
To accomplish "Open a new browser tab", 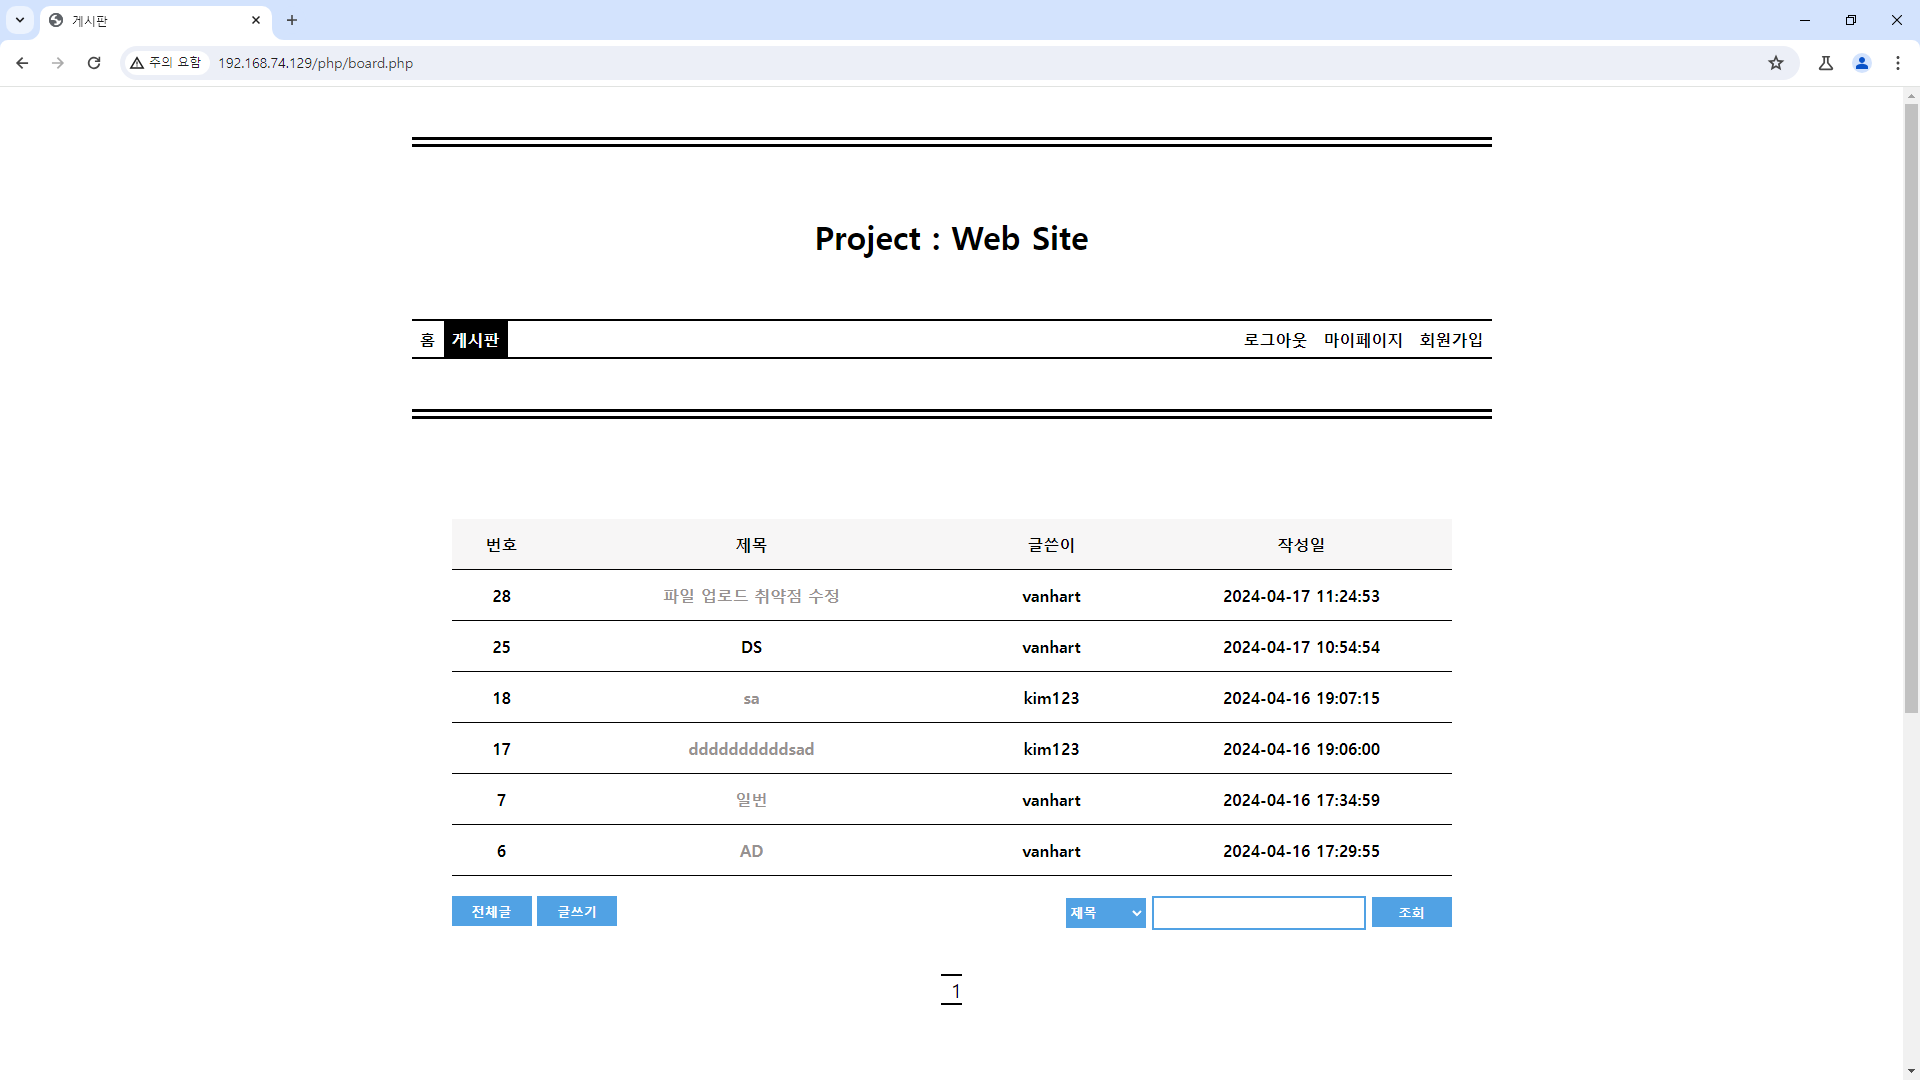I will [292, 20].
